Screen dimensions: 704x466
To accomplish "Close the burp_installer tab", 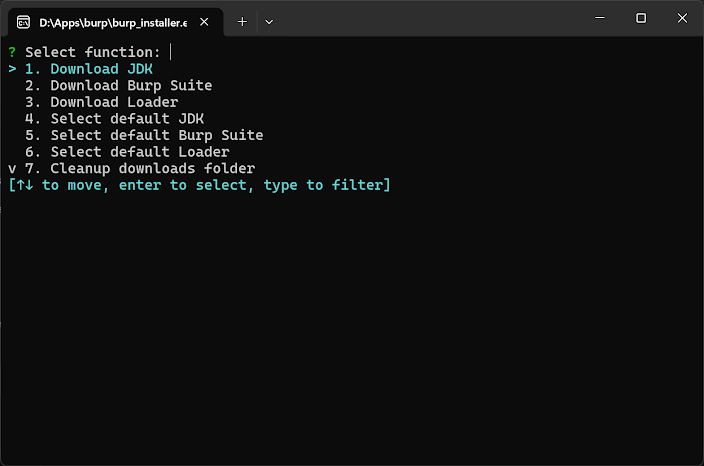I will pos(204,22).
